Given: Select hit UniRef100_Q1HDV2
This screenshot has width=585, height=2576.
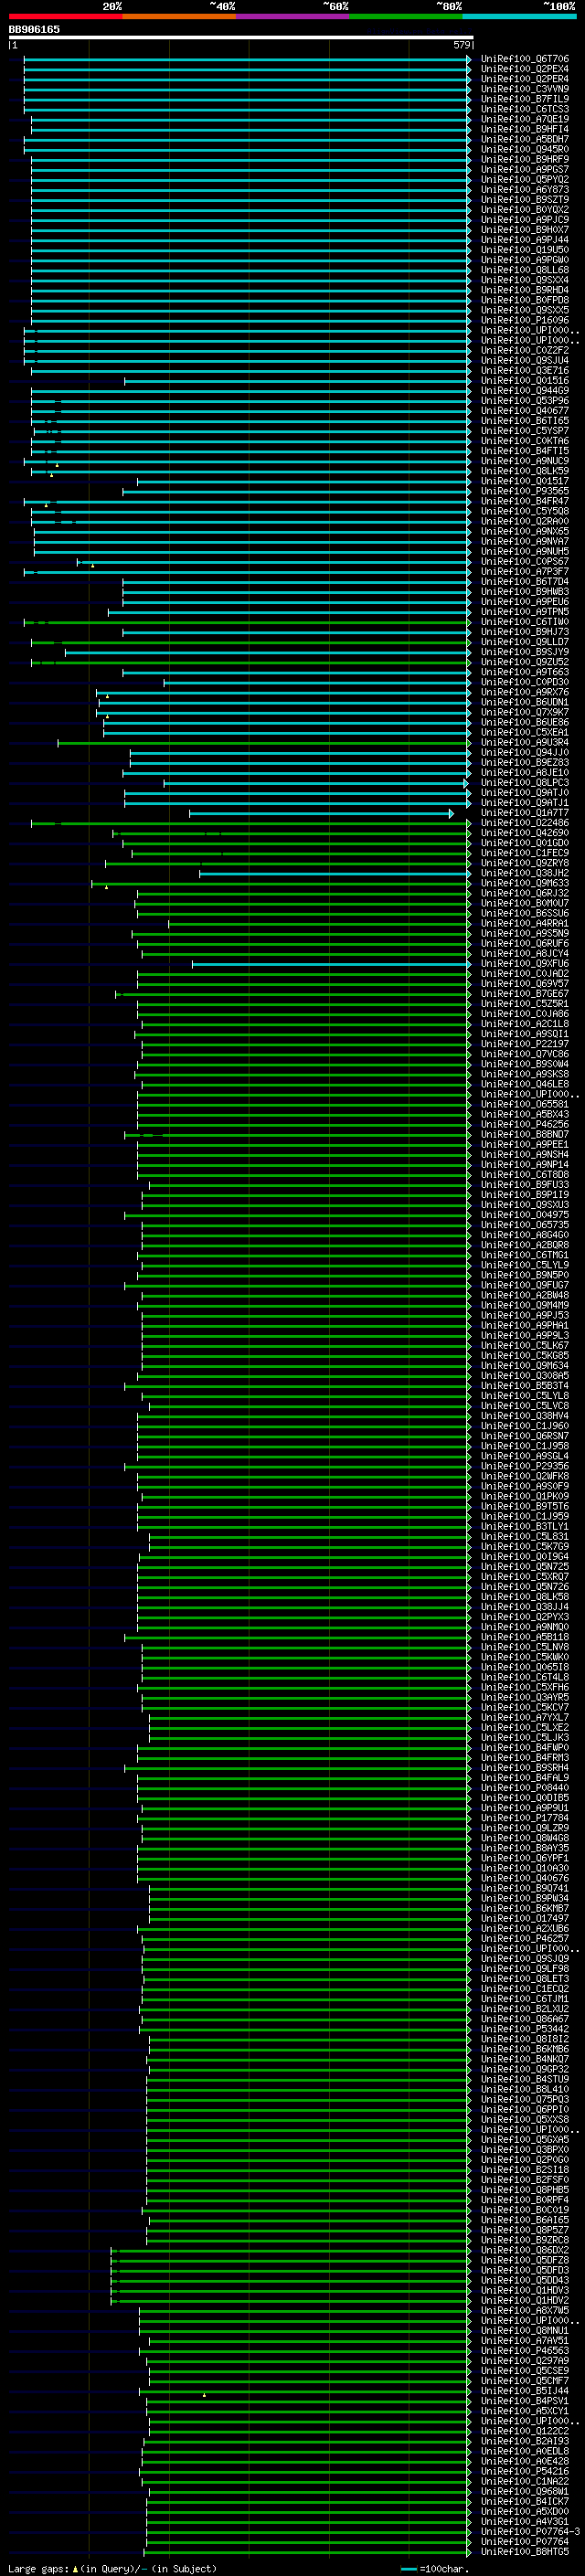Looking at the screenshot, I should pyautogui.click(x=524, y=2300).
